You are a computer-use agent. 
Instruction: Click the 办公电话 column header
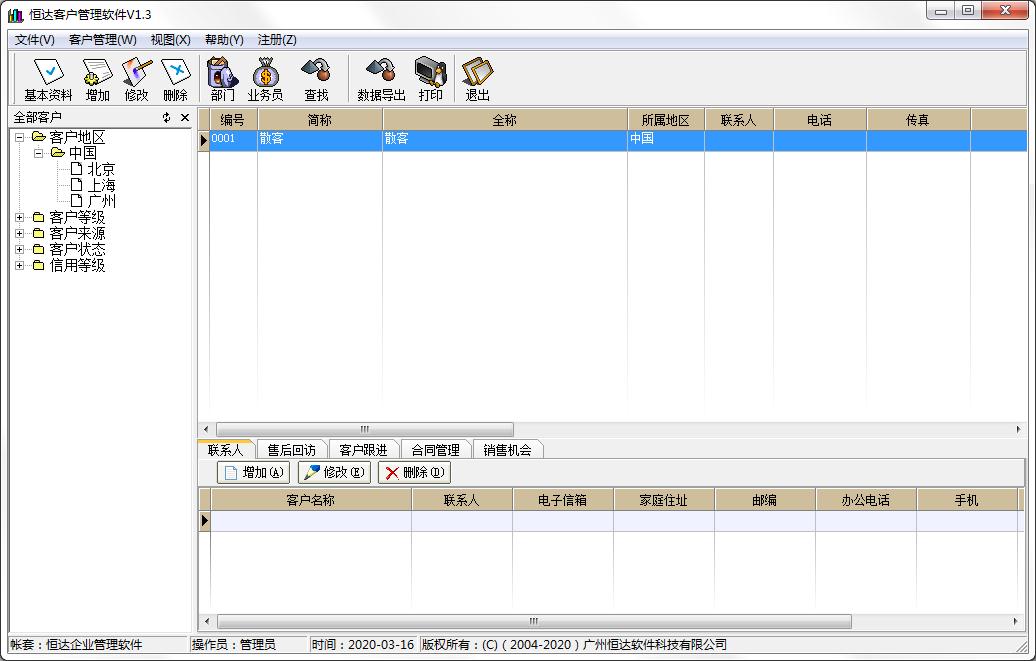click(866, 500)
